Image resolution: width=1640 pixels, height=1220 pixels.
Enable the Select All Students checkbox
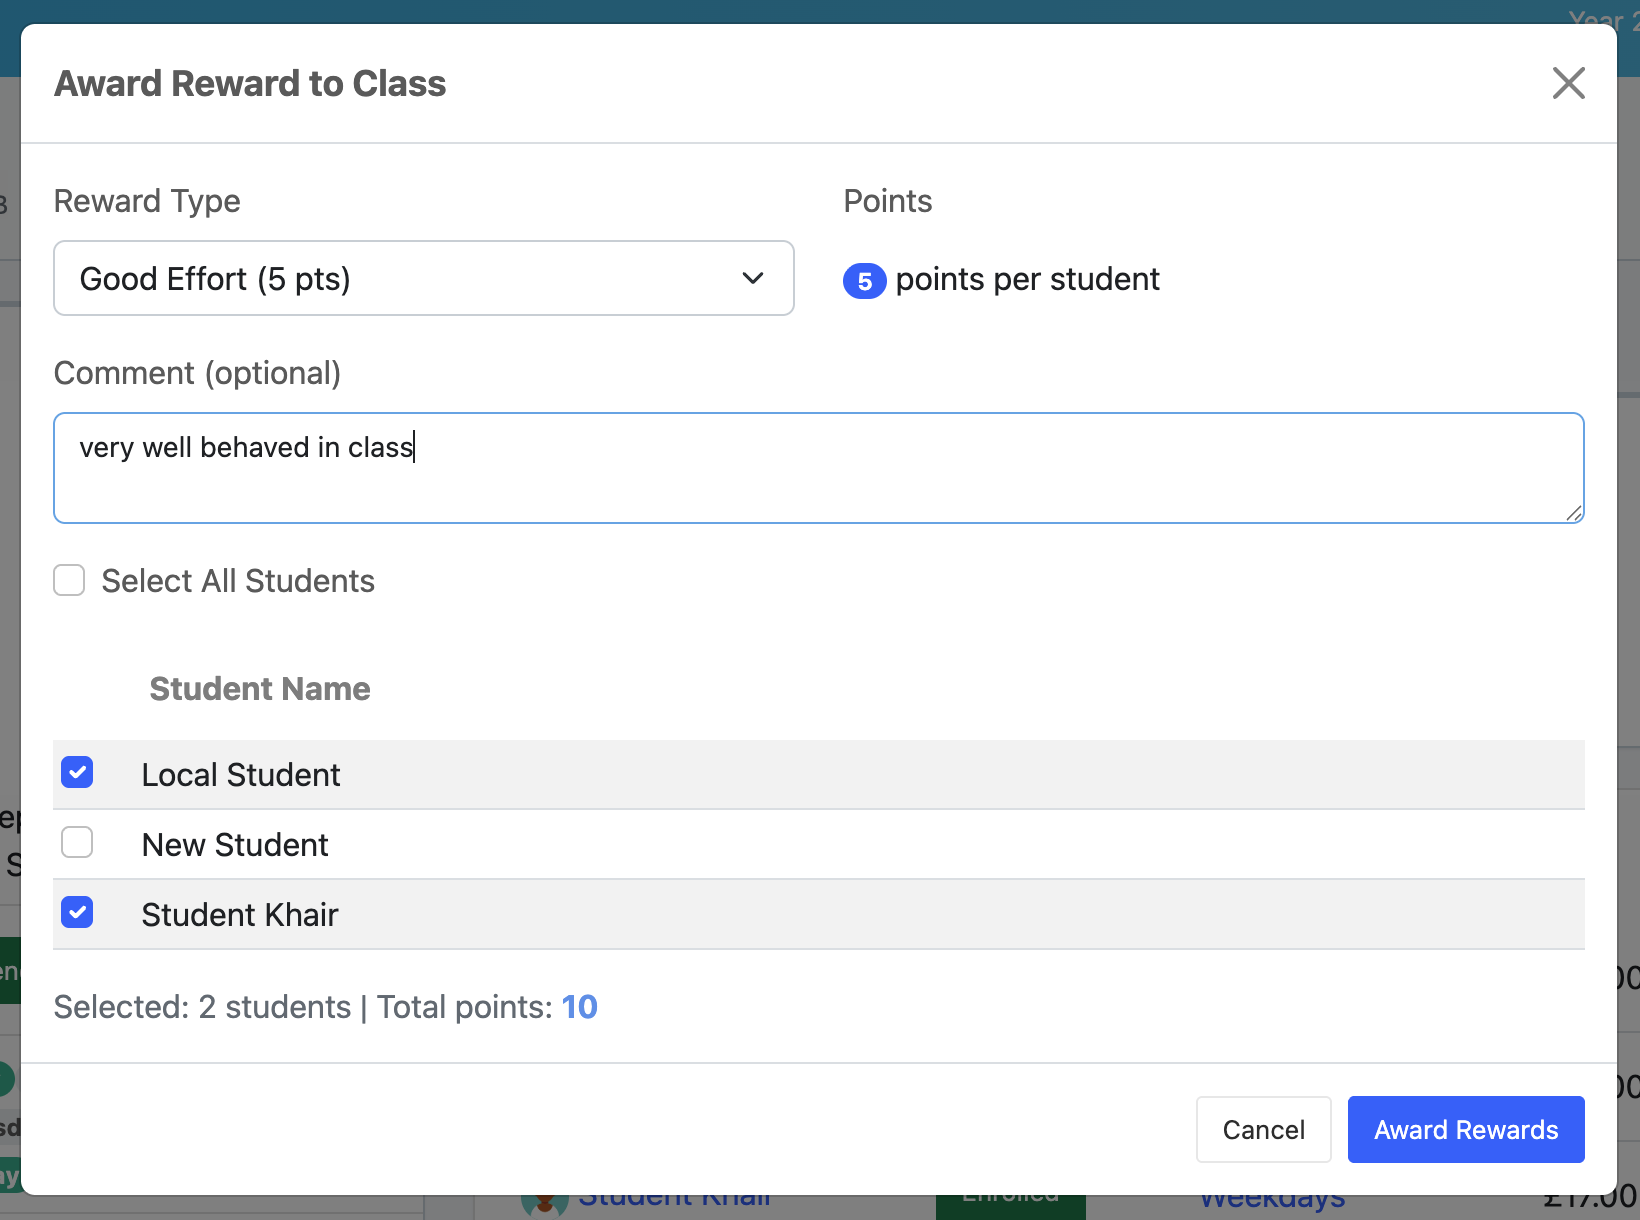[69, 580]
